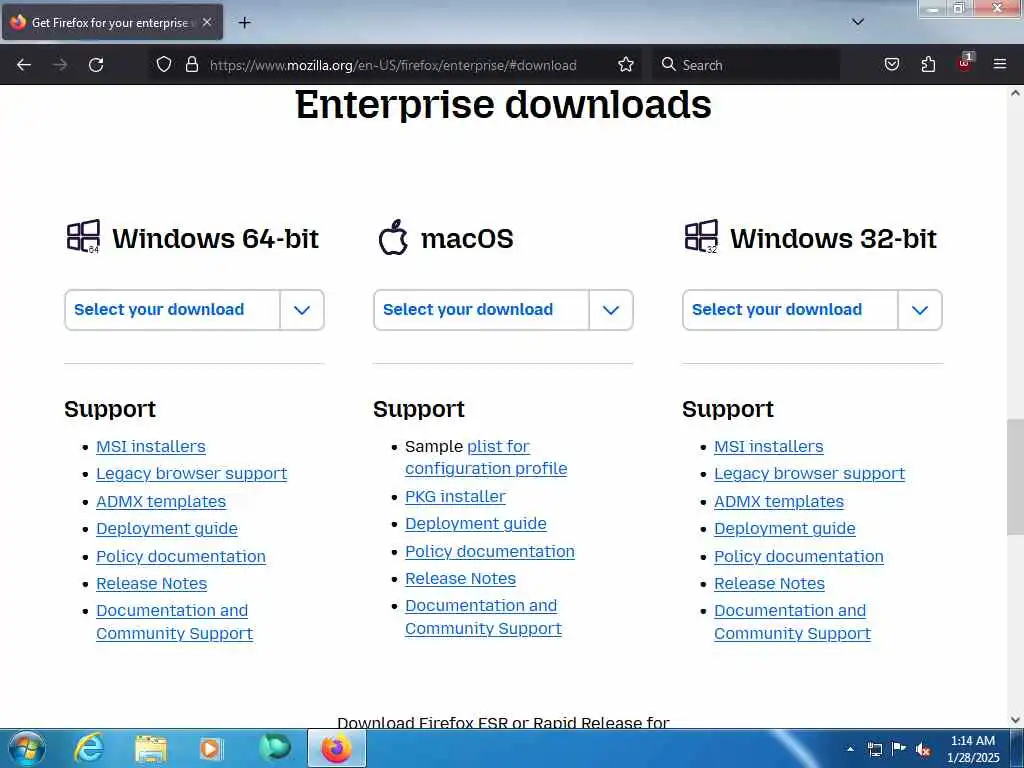Open the Action Center flag icon
Image resolution: width=1024 pixels, height=768 pixels.
899,748
